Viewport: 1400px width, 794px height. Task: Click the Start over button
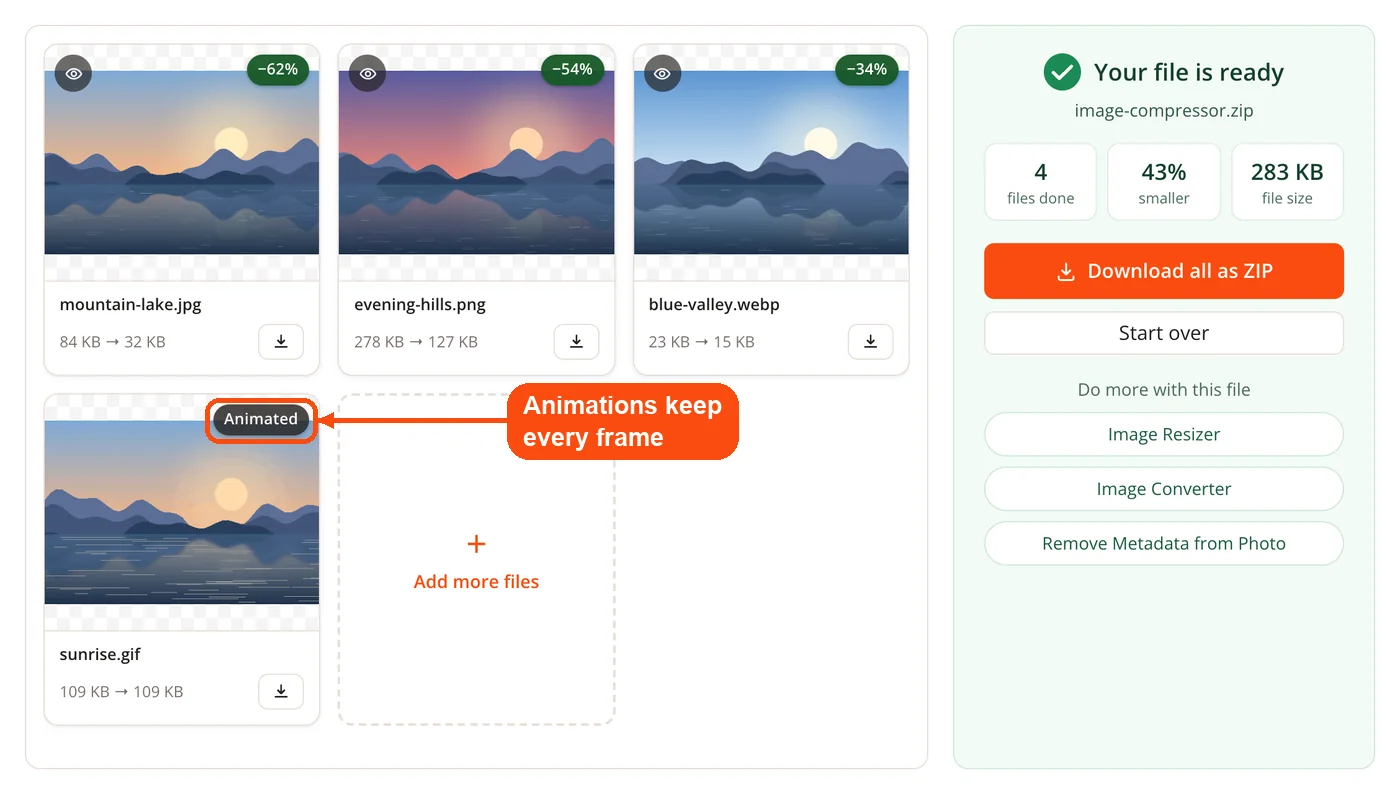pyautogui.click(x=1164, y=333)
